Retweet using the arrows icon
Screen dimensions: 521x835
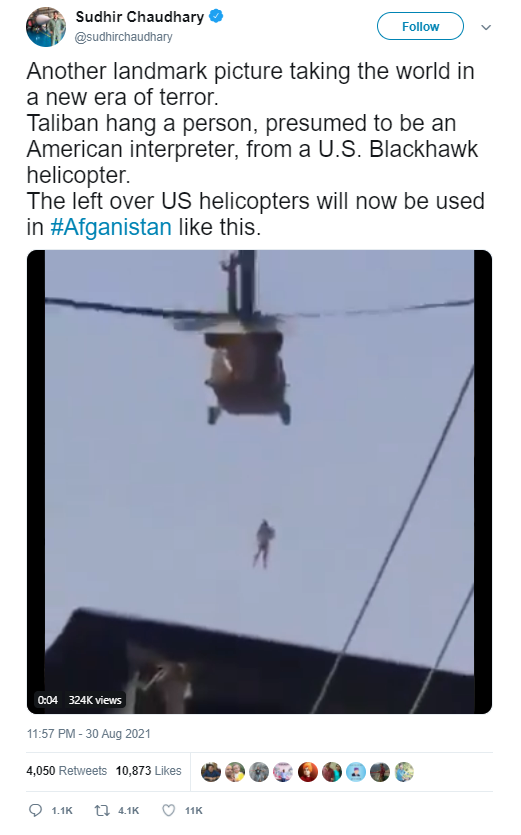point(102,811)
